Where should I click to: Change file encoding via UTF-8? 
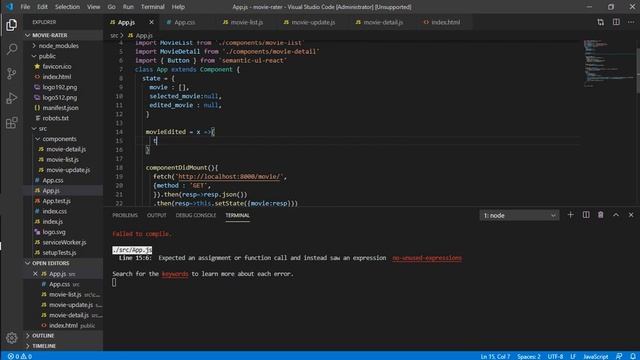(555, 356)
